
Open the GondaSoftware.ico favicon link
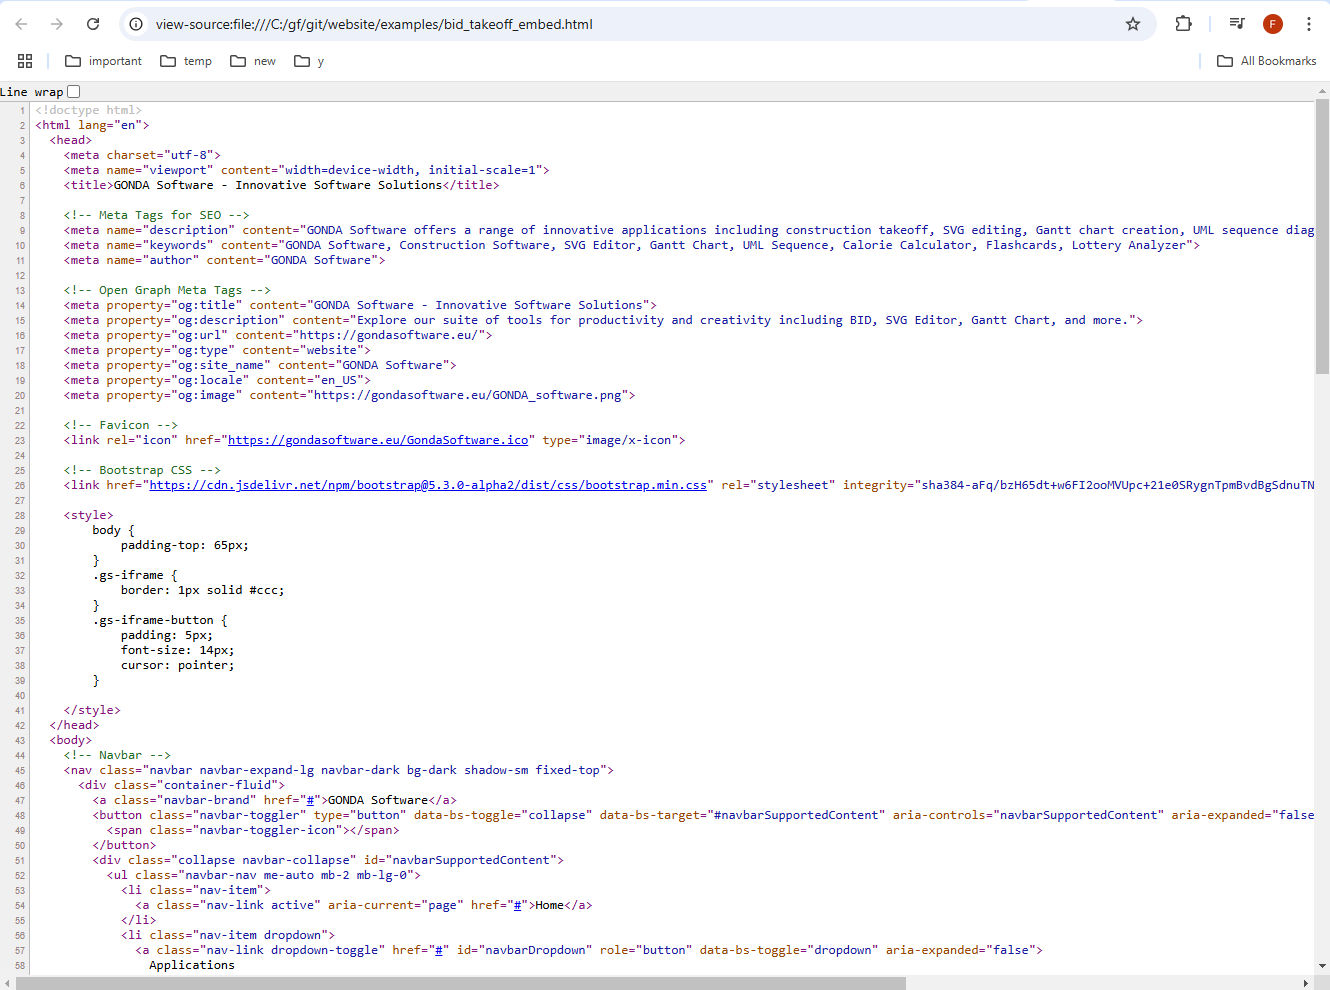[378, 440]
